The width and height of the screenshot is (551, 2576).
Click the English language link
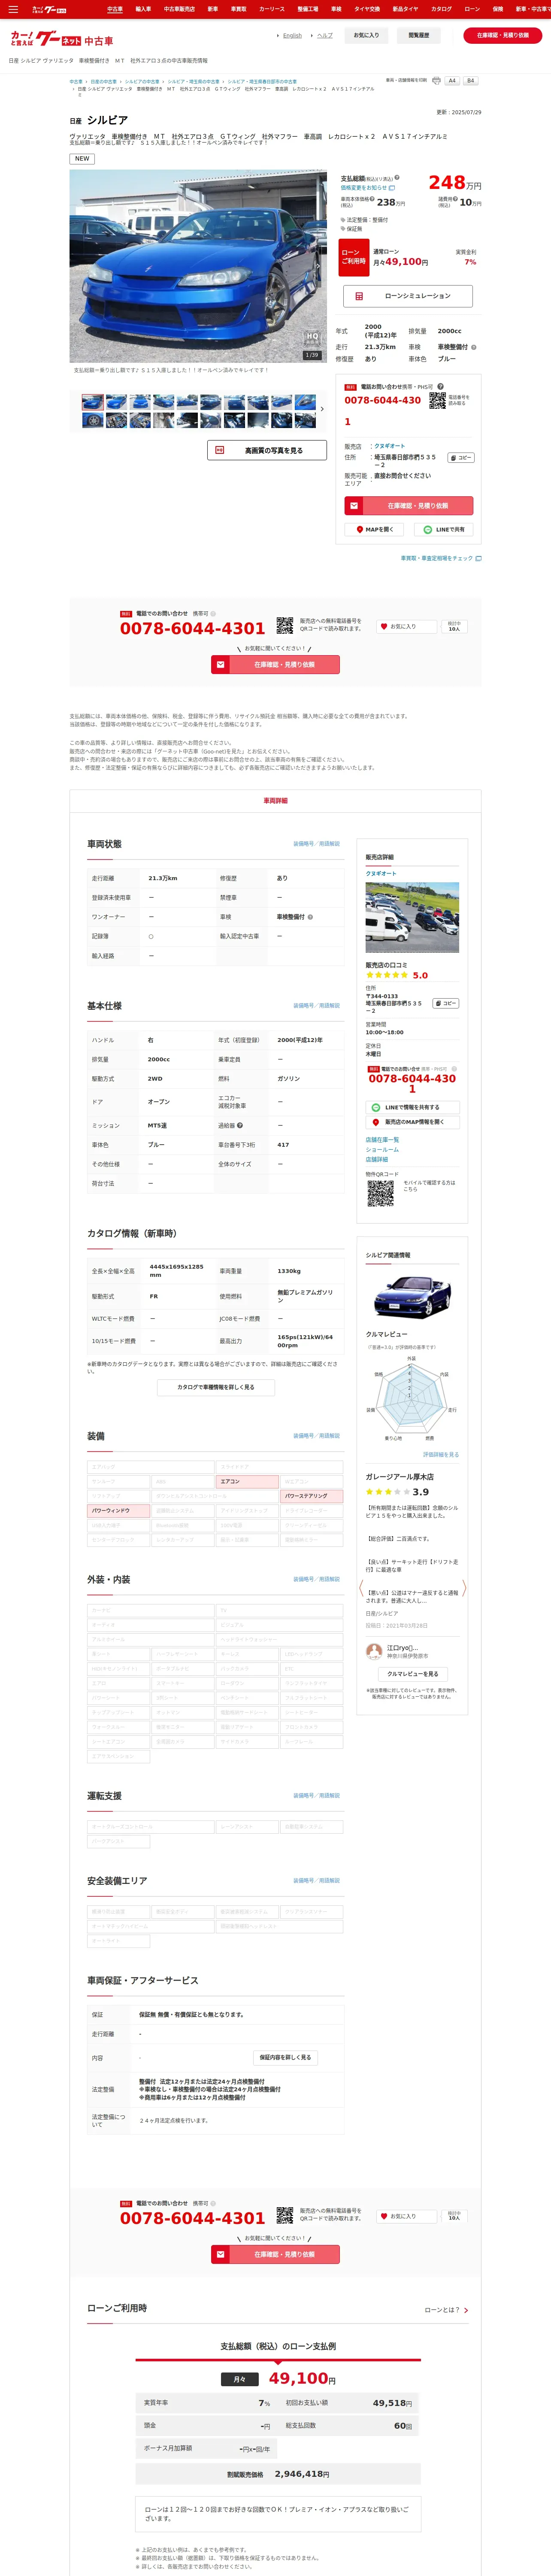292,35
